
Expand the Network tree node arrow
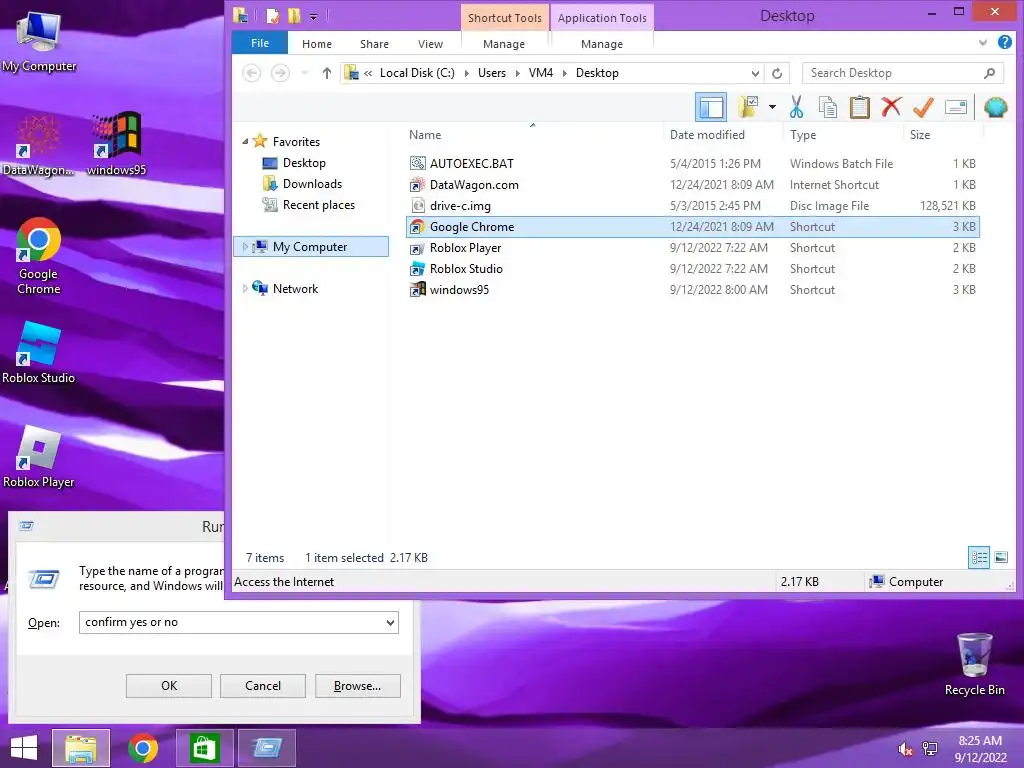(x=245, y=289)
